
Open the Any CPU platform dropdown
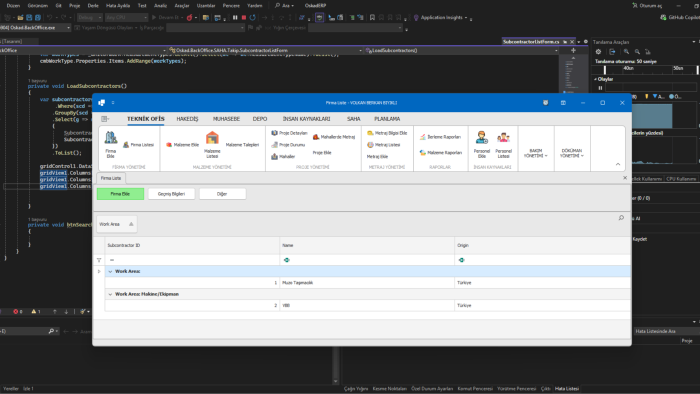click(x=126, y=17)
